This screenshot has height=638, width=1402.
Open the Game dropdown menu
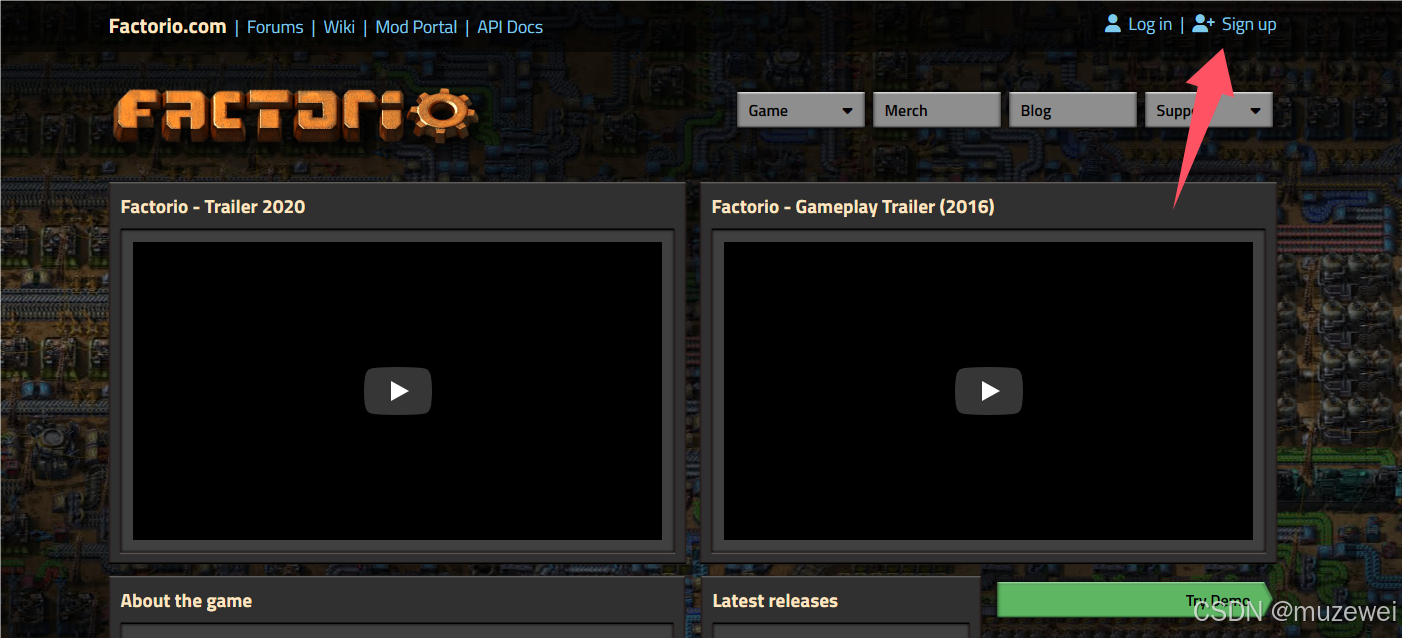click(800, 110)
